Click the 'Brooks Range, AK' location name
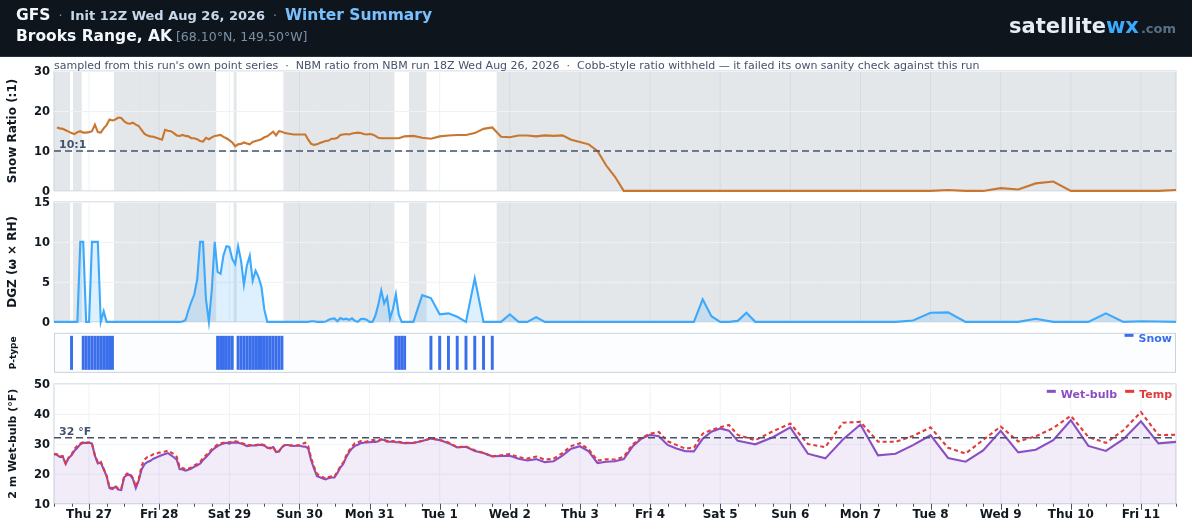 [94, 36]
